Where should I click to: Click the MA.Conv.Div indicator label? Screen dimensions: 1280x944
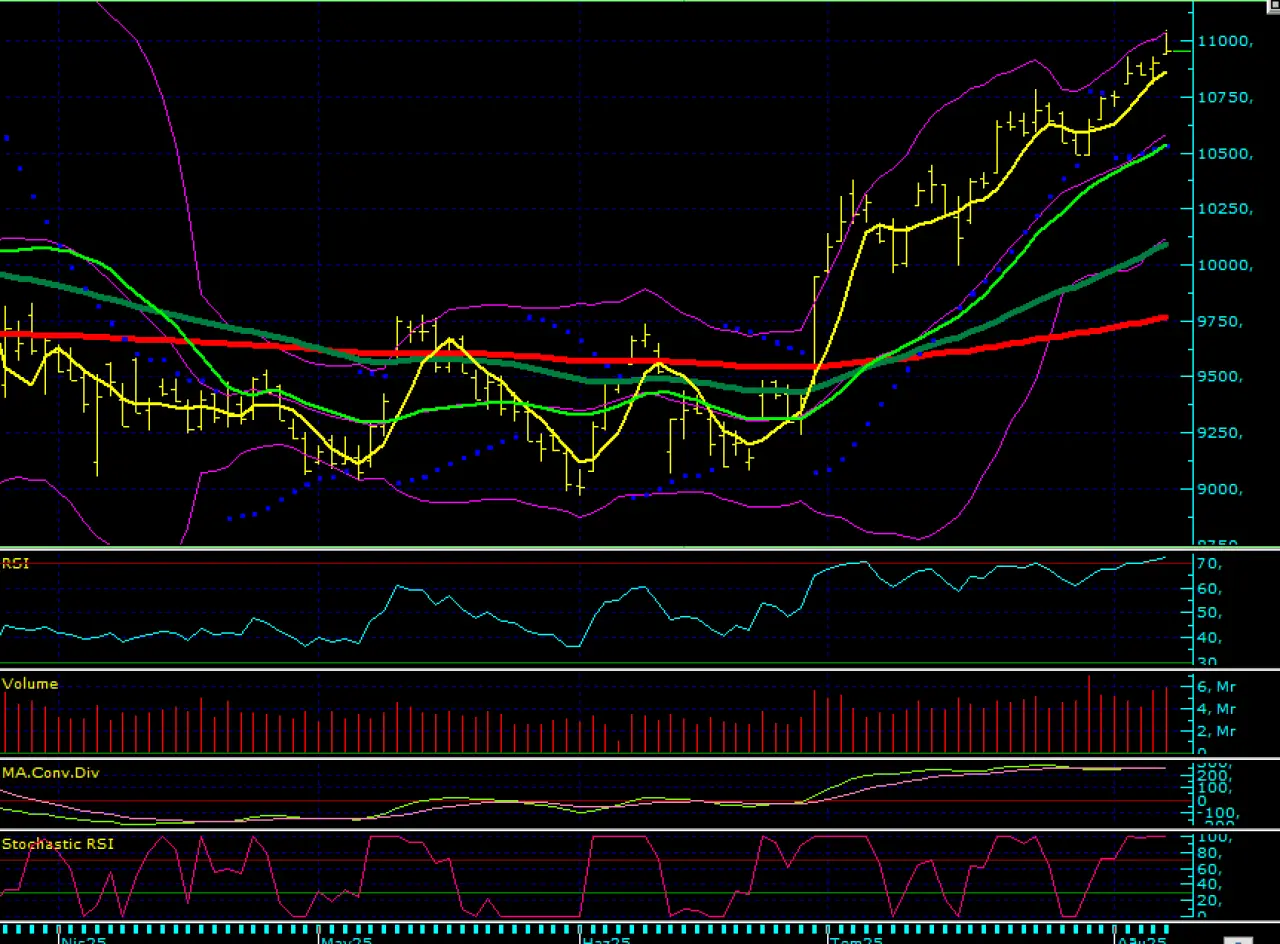click(50, 773)
